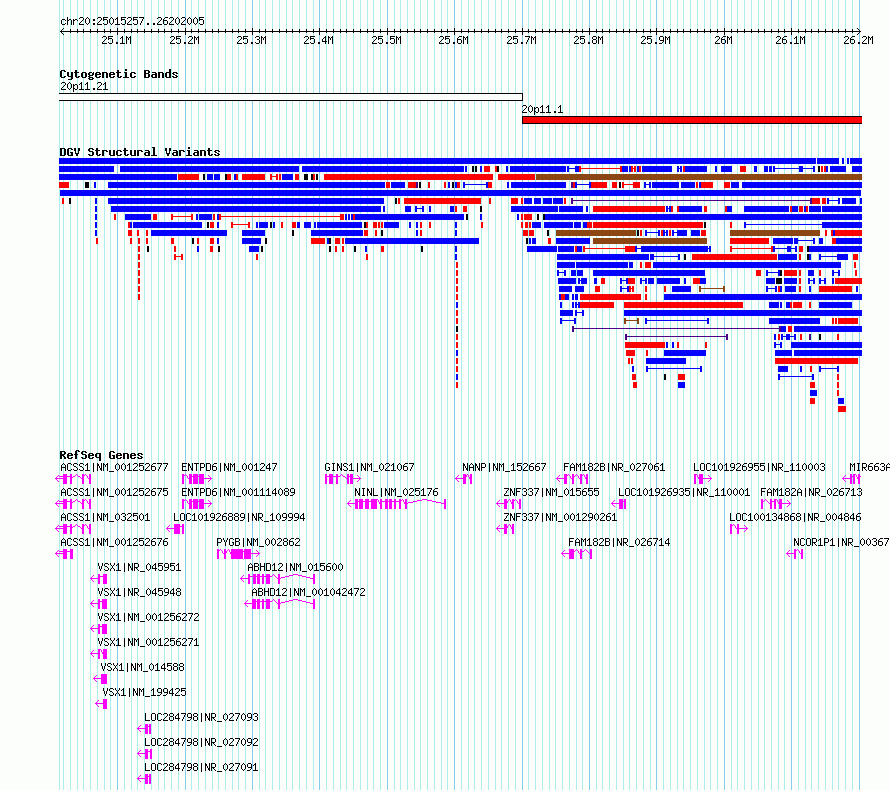Select FAM182A|NR_026713 gene label
The image size is (890, 790).
click(811, 492)
